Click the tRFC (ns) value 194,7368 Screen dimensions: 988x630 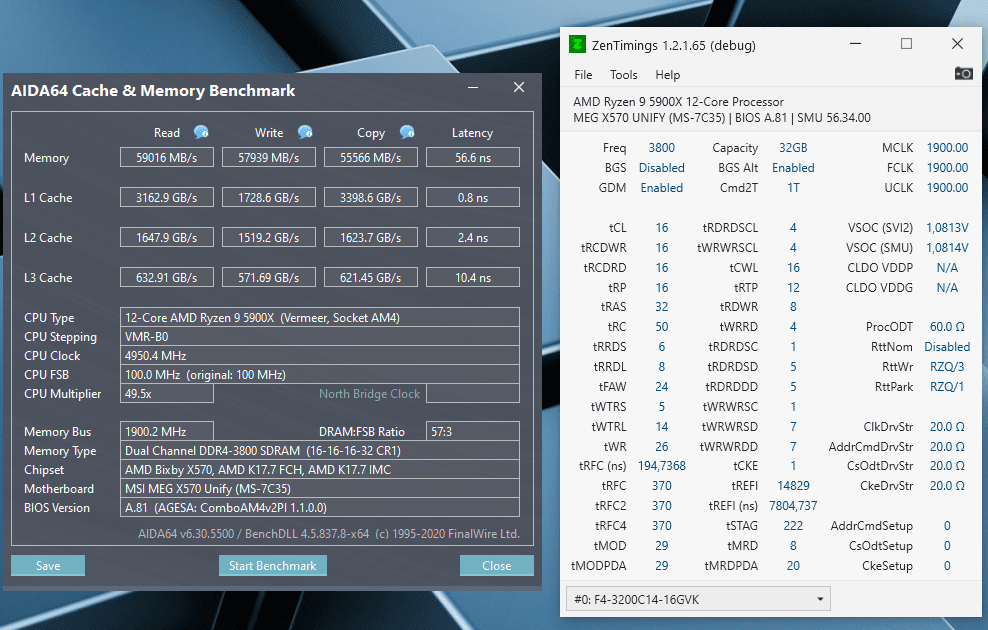click(662, 466)
